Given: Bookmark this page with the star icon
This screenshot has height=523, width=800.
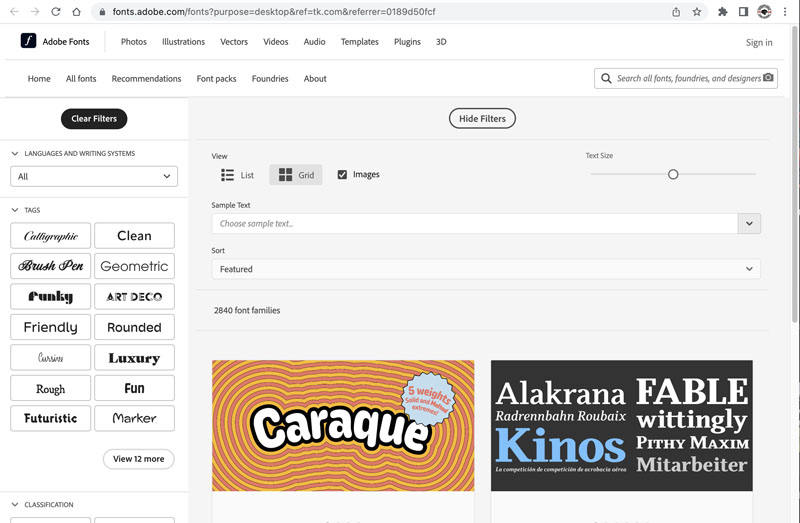Looking at the screenshot, I should [696, 12].
